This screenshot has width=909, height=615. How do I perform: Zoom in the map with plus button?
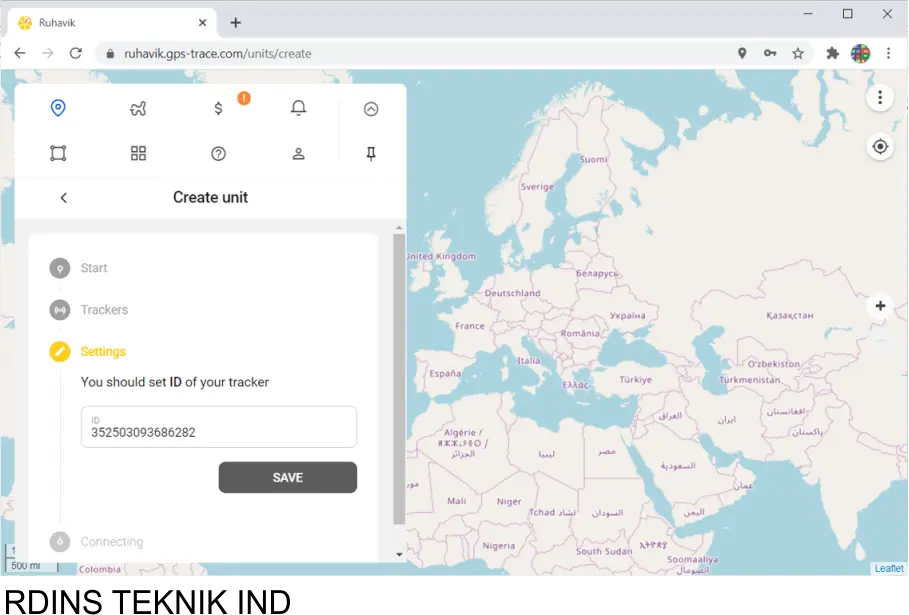(880, 306)
